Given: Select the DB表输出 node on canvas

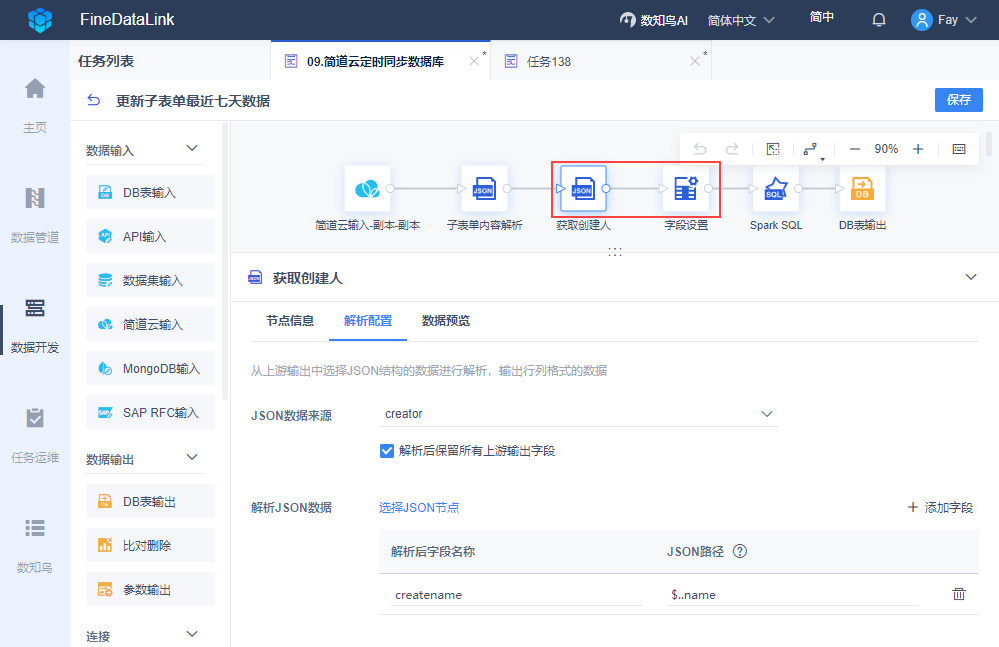Looking at the screenshot, I should point(863,188).
